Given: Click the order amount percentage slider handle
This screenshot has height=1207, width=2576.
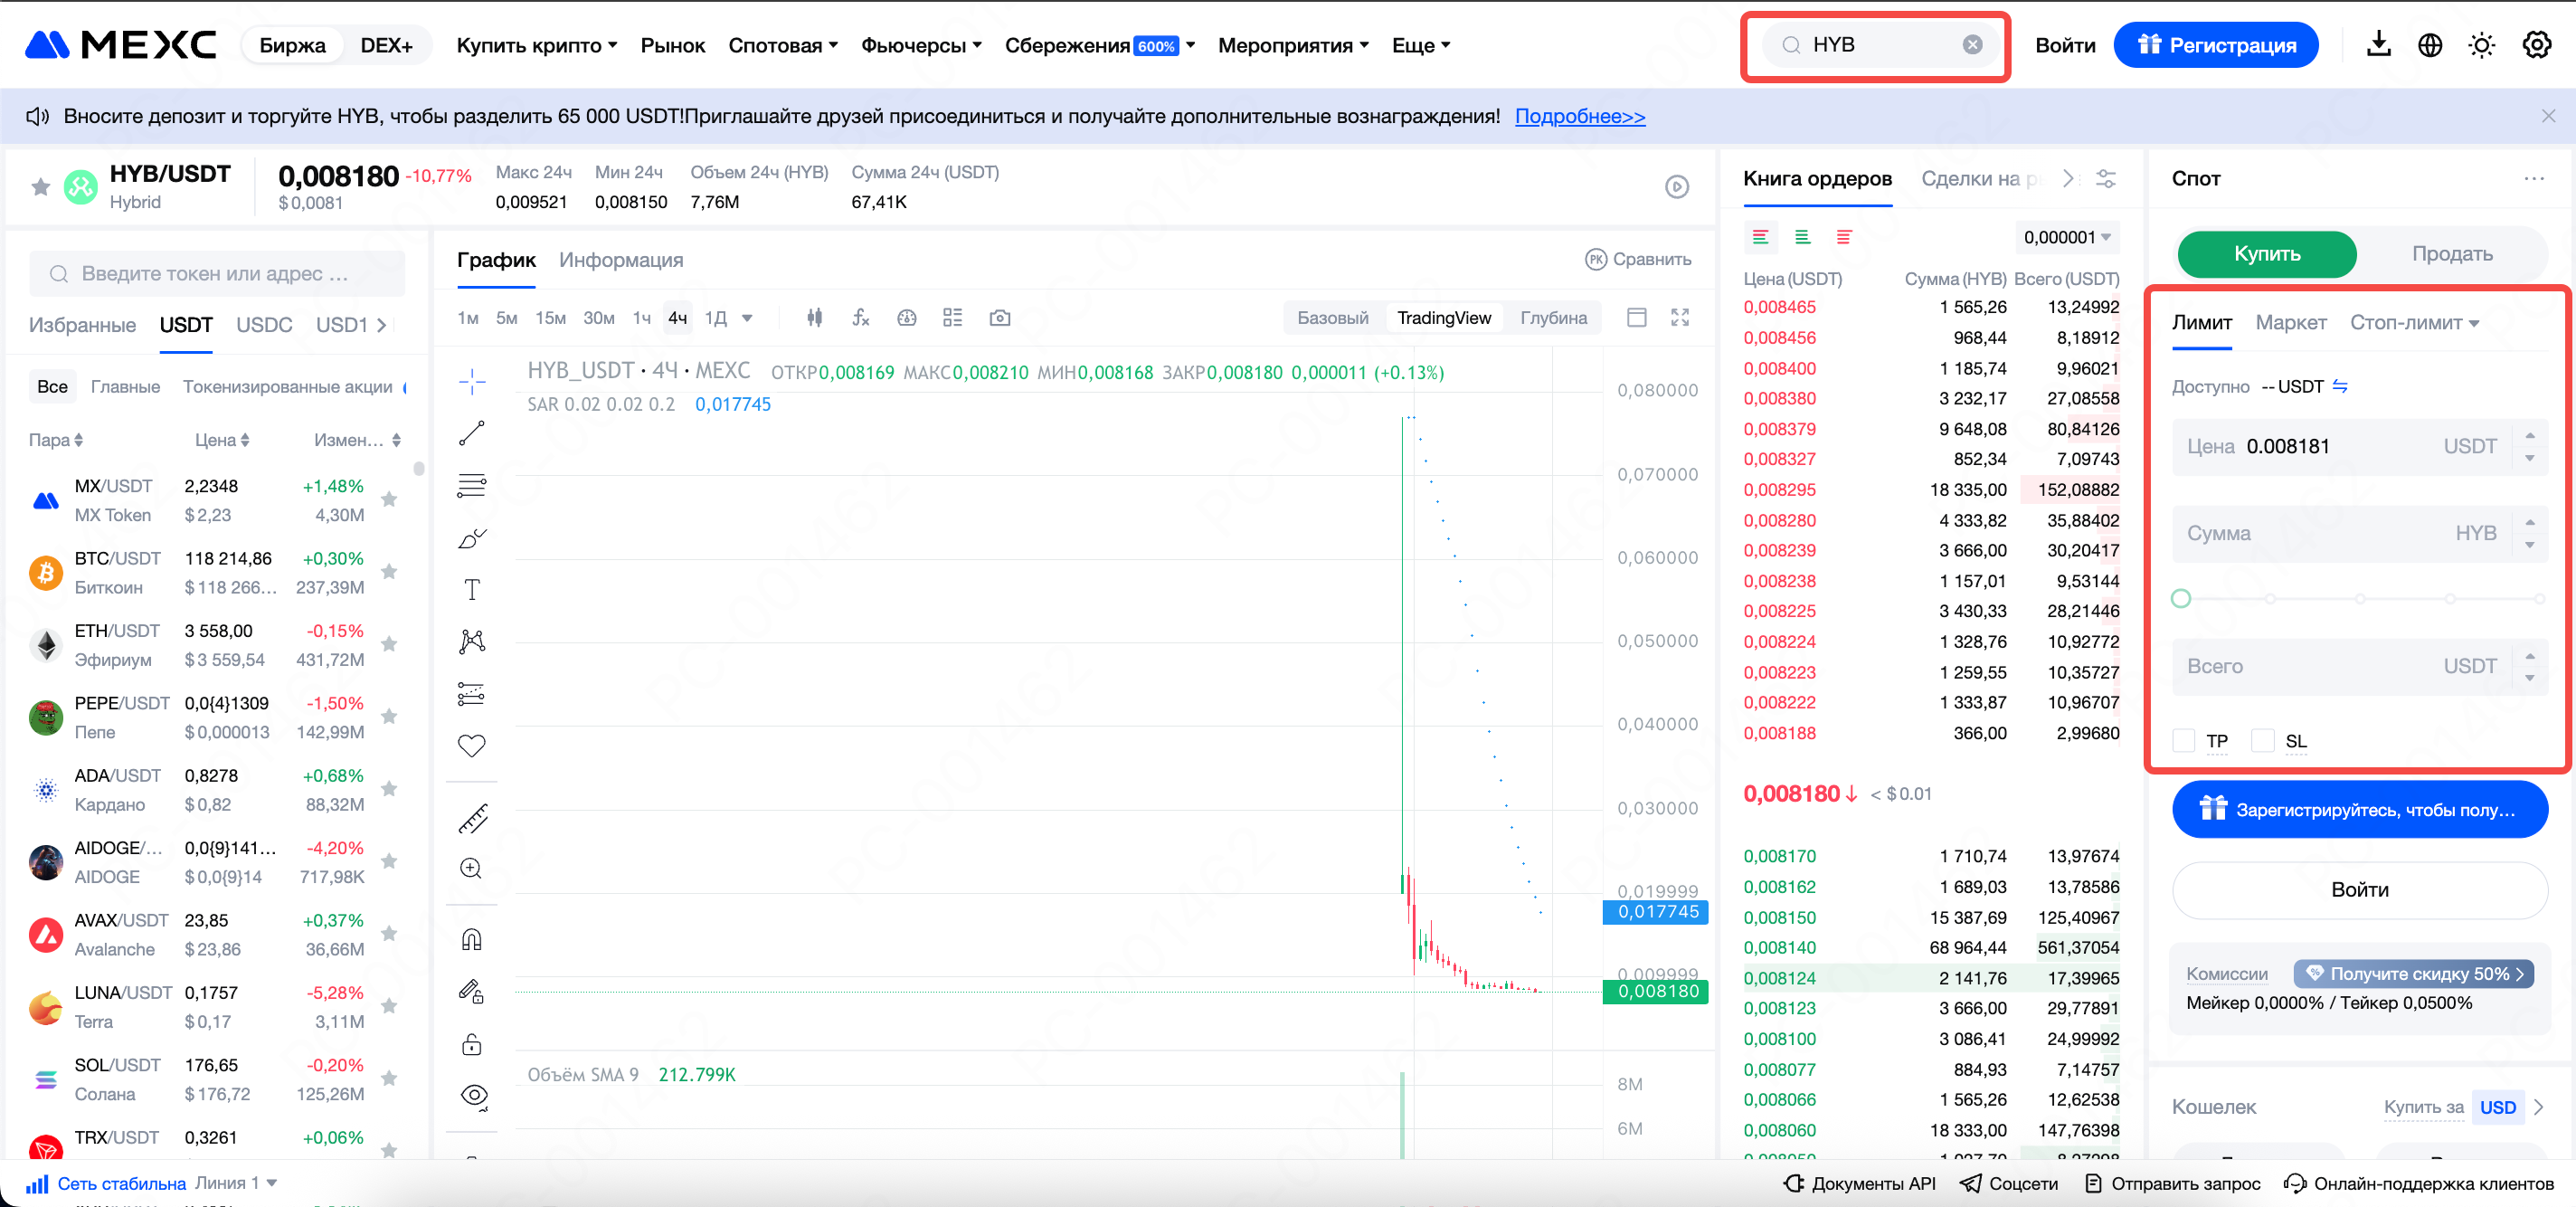Looking at the screenshot, I should 2181,598.
